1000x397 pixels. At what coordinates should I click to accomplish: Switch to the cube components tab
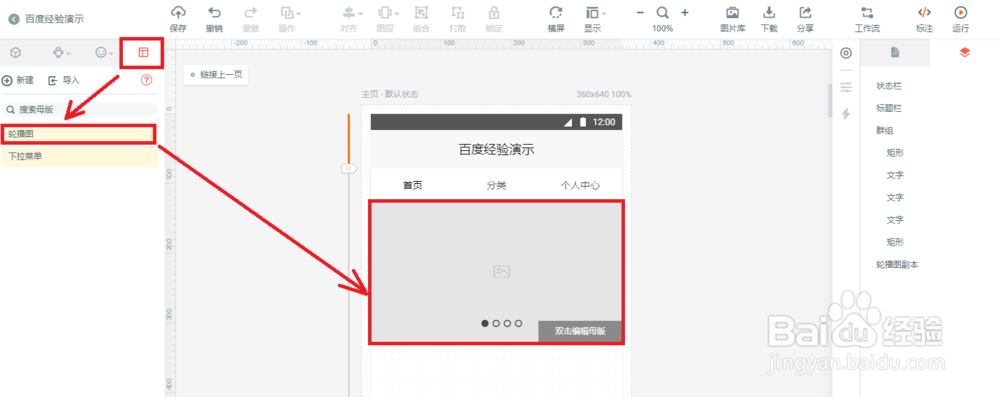16,53
